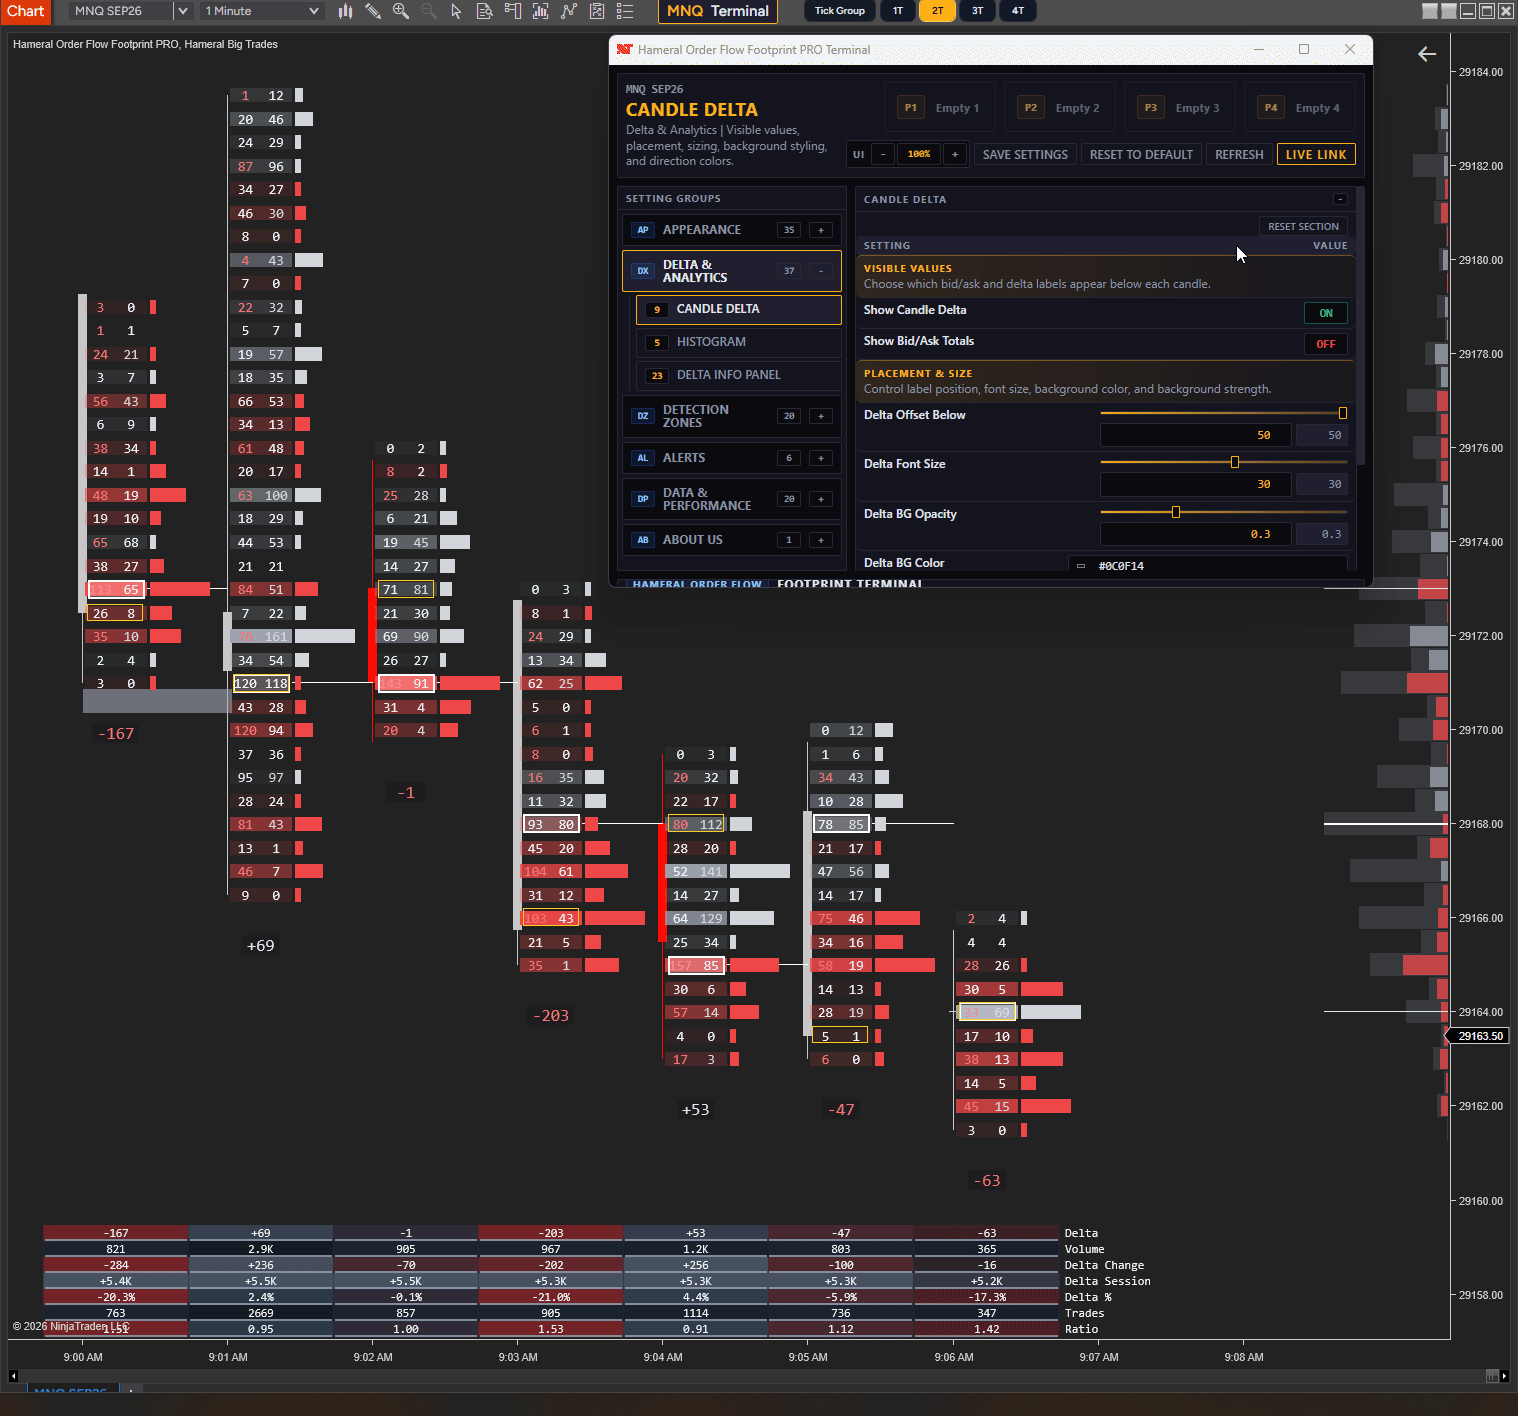Viewport: 1518px width, 1416px height.
Task: Open the Data Box icon
Action: tap(485, 11)
